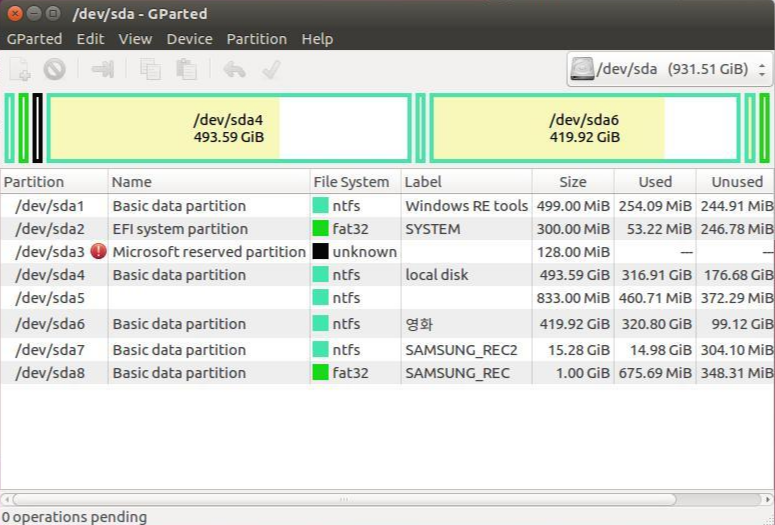Select the /dev/sda4 row in the table
Screen dimensions: 775x525
pyautogui.click(x=387, y=275)
